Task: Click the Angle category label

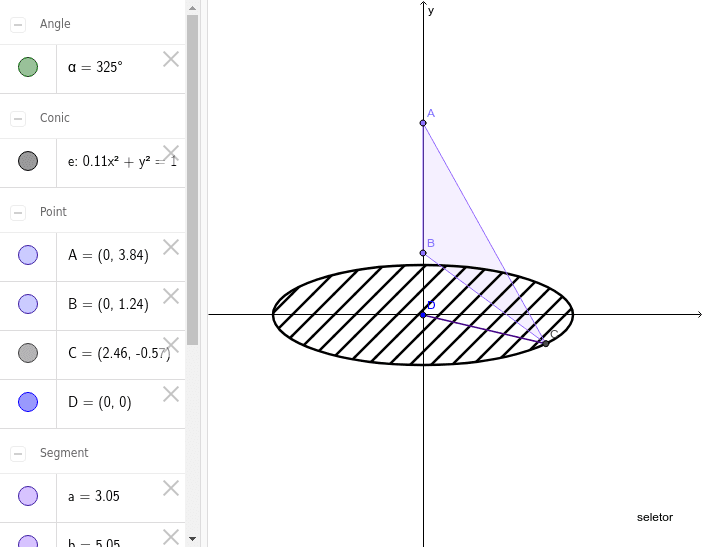Action: (55, 24)
